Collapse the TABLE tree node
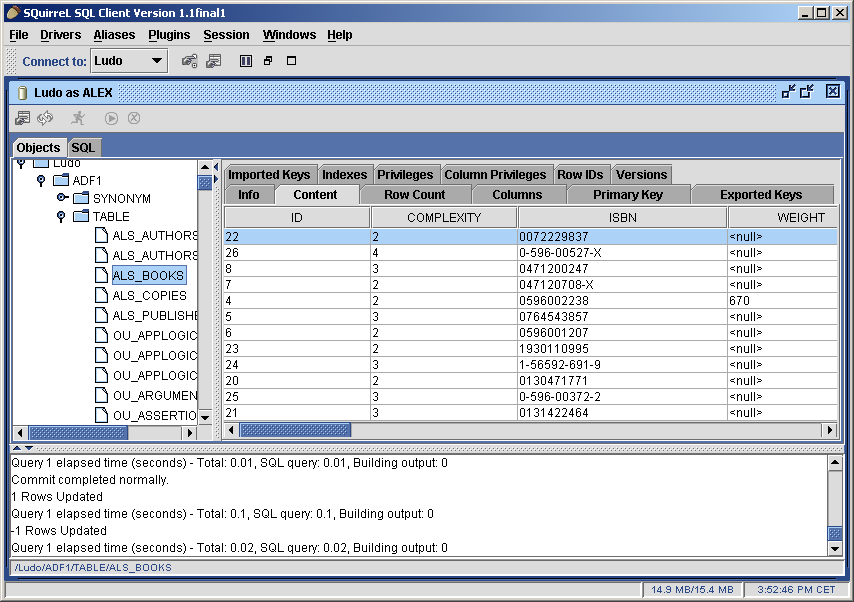854x602 pixels. 61,216
